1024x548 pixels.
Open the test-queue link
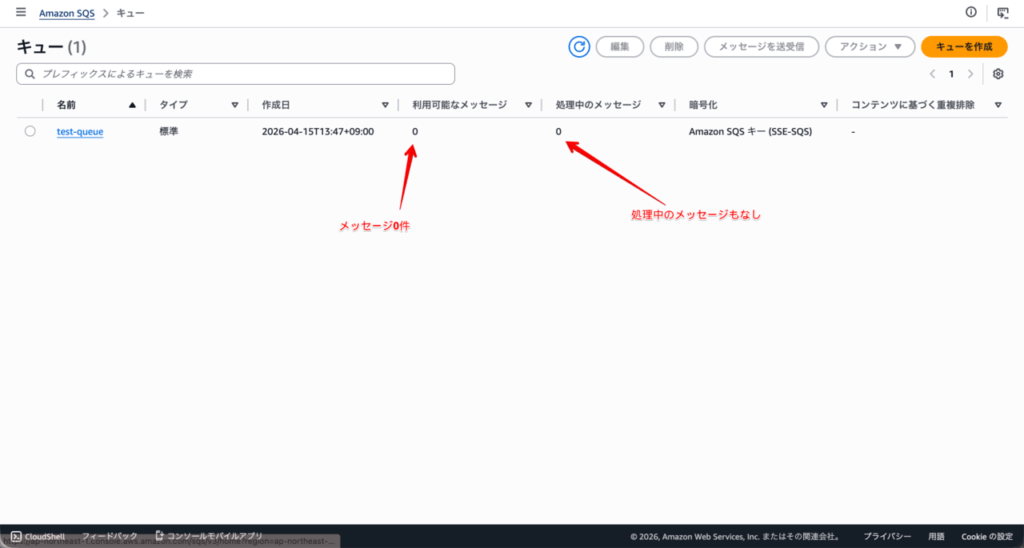(80, 132)
